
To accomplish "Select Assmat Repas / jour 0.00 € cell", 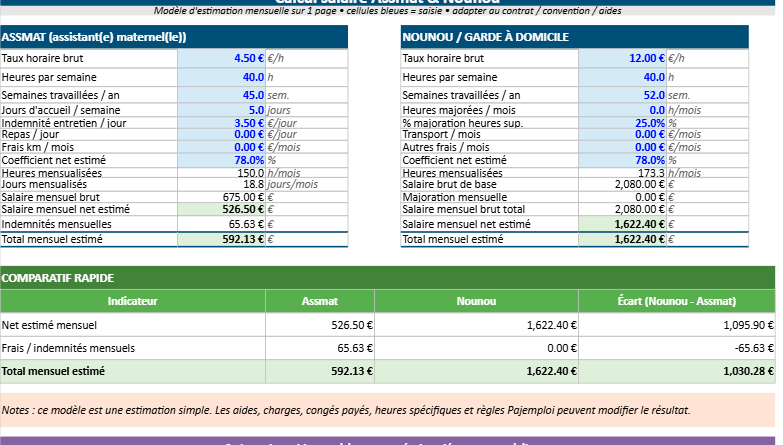I will (x=221, y=134).
